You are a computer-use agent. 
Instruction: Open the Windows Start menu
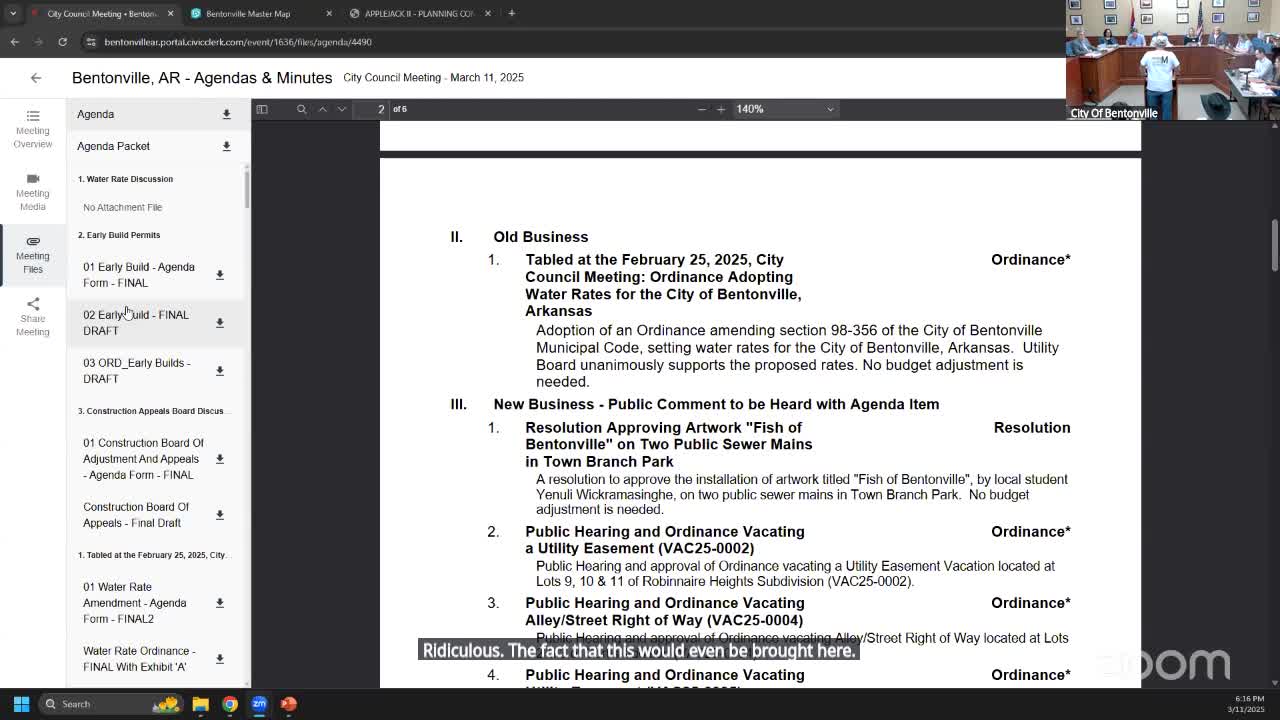point(21,704)
